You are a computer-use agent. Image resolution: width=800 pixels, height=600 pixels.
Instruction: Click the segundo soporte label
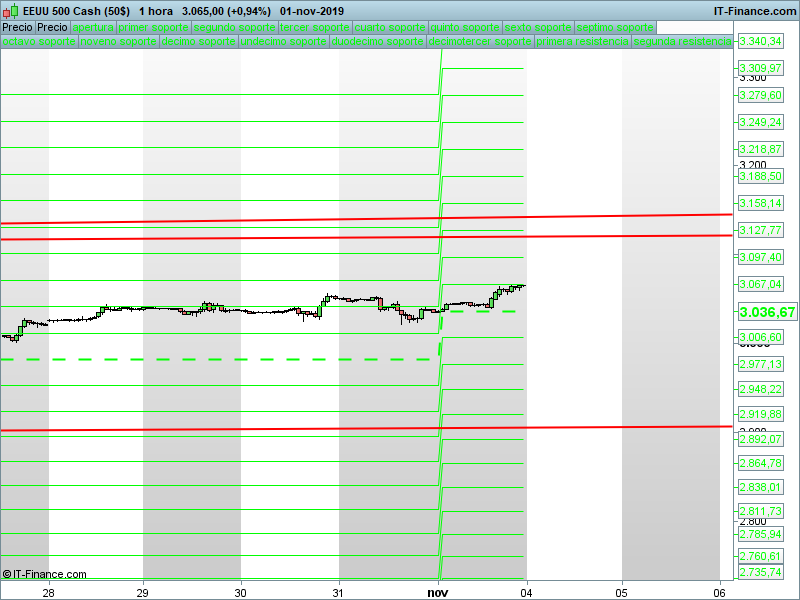click(235, 28)
